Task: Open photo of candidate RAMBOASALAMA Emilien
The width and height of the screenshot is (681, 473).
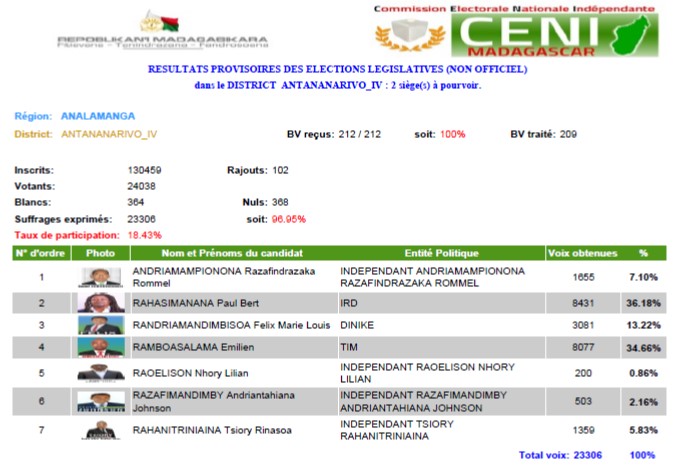Action: coord(101,347)
